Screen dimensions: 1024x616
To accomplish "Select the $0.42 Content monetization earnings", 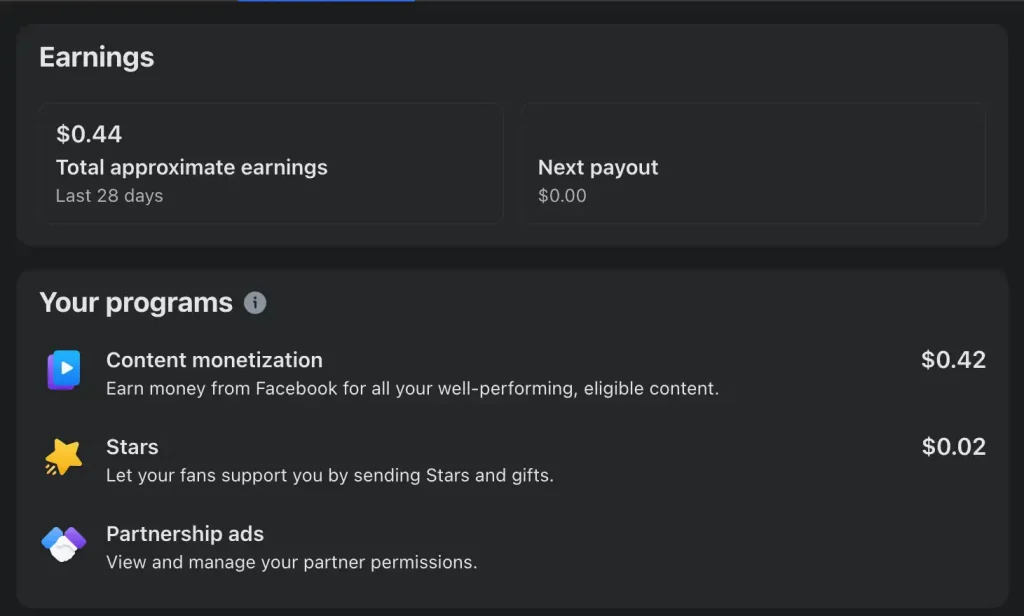I will point(953,360).
